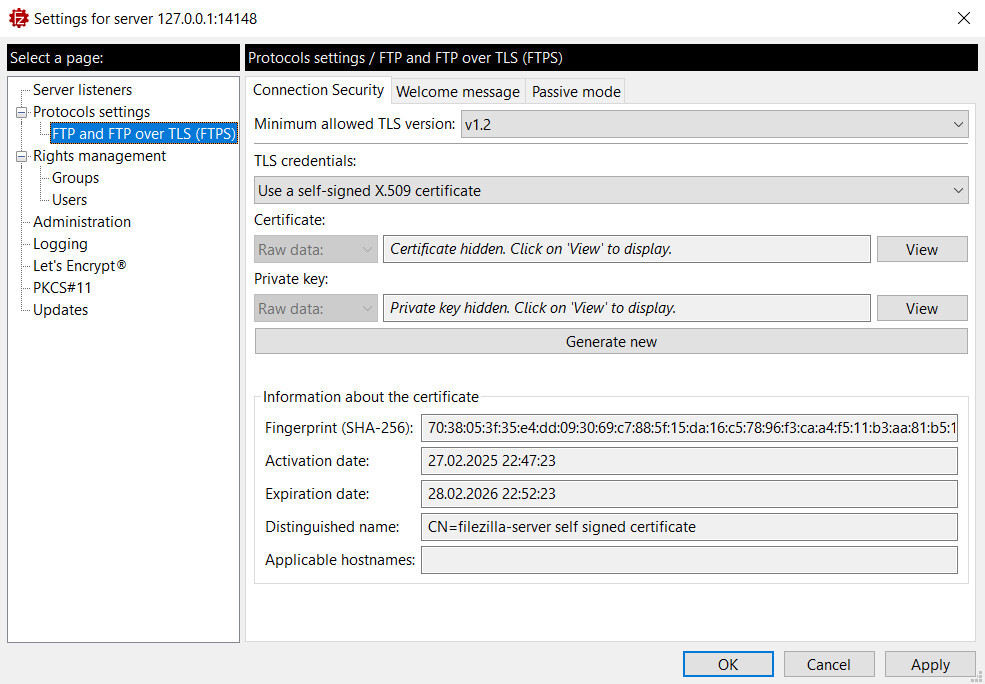Image resolution: width=985 pixels, height=684 pixels.
Task: View the certificate data
Action: tap(922, 249)
